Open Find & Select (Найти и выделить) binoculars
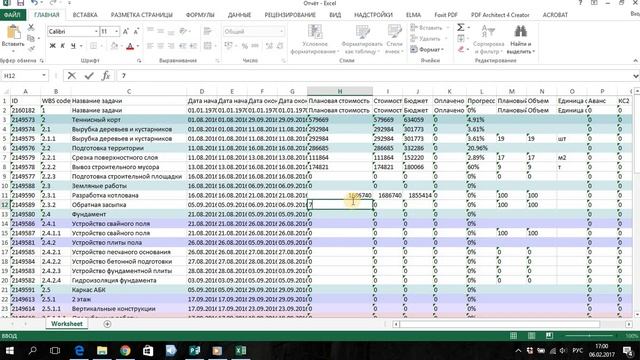Image resolution: width=640 pixels, height=360 pixels. point(520,40)
